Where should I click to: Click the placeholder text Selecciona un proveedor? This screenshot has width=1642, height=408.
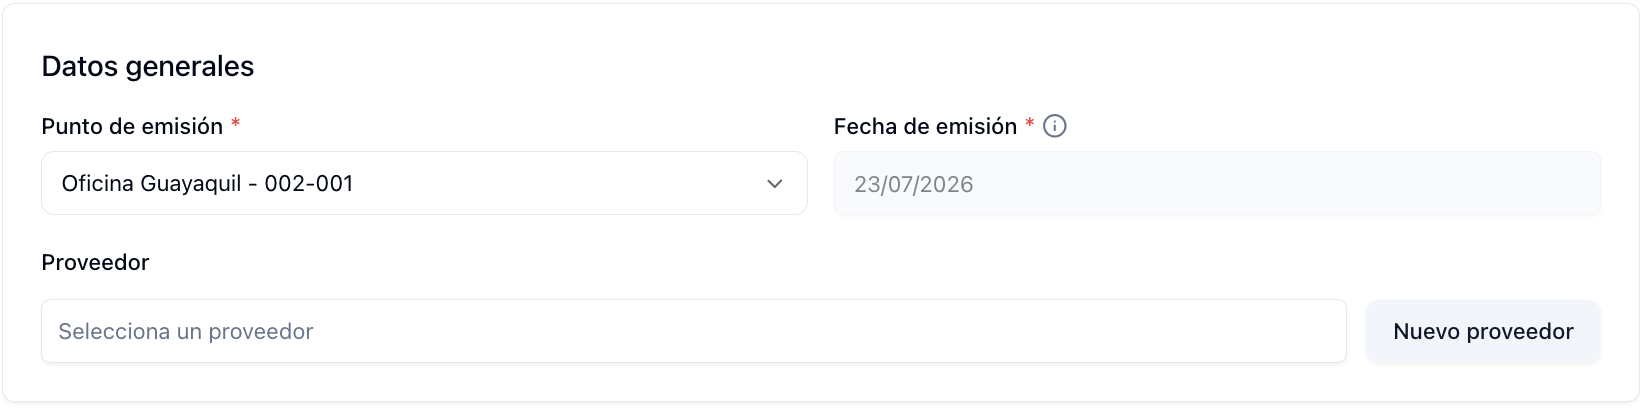coord(186,332)
